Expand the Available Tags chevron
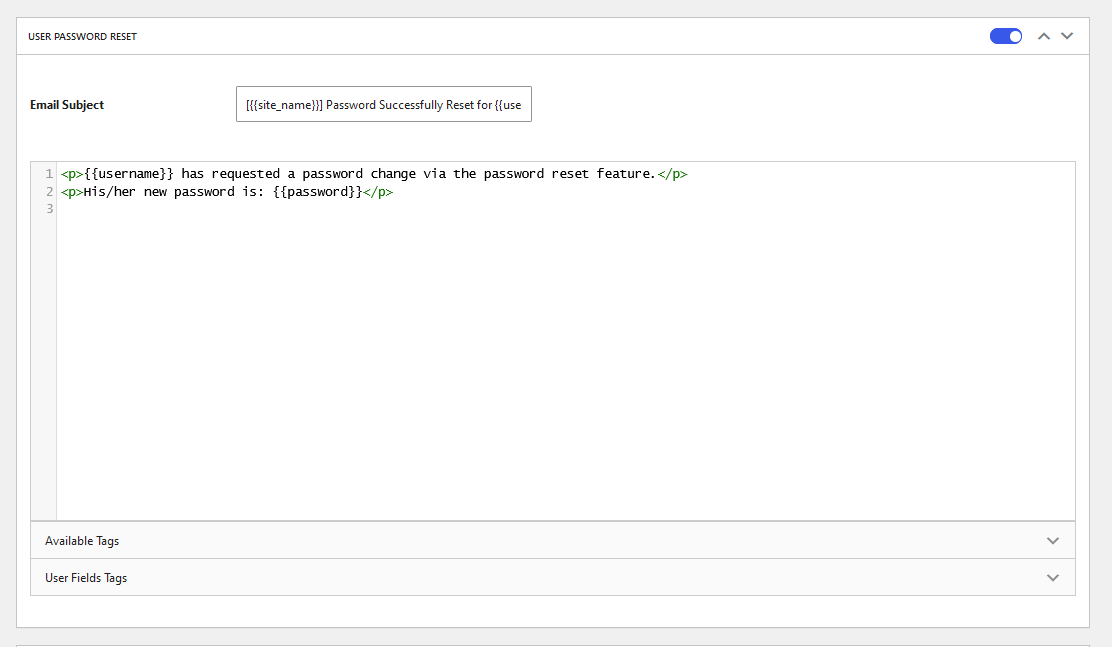The image size is (1112, 647). pyautogui.click(x=1052, y=540)
